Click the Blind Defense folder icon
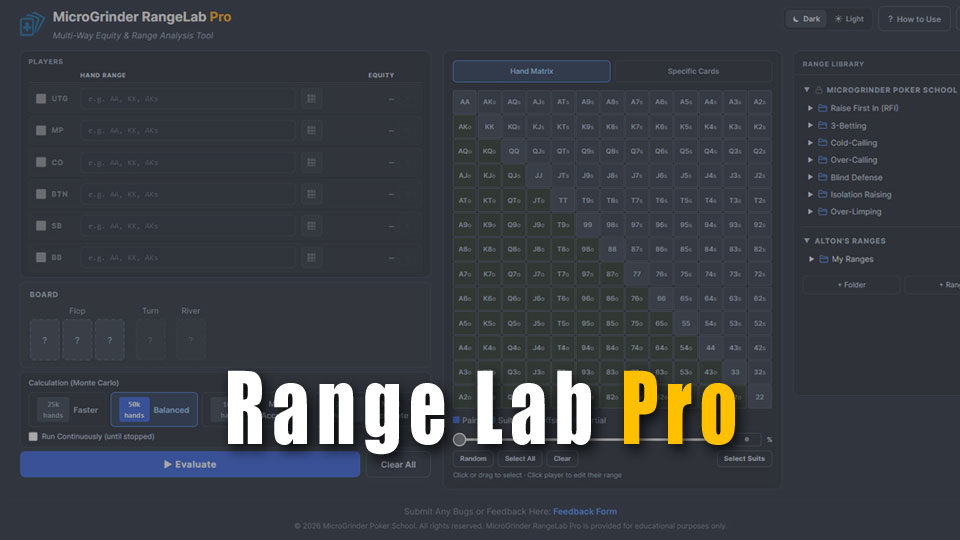This screenshot has width=960, height=540. (x=822, y=178)
